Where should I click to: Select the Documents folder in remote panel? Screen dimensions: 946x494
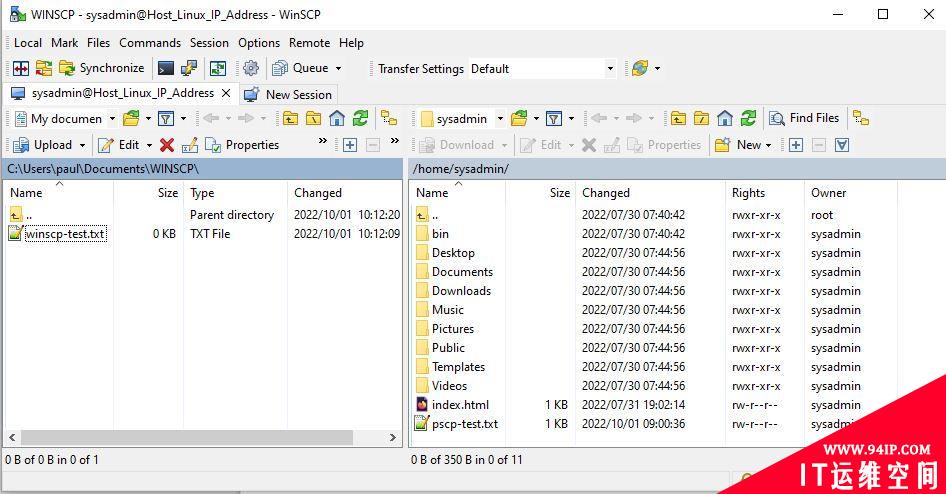(462, 272)
